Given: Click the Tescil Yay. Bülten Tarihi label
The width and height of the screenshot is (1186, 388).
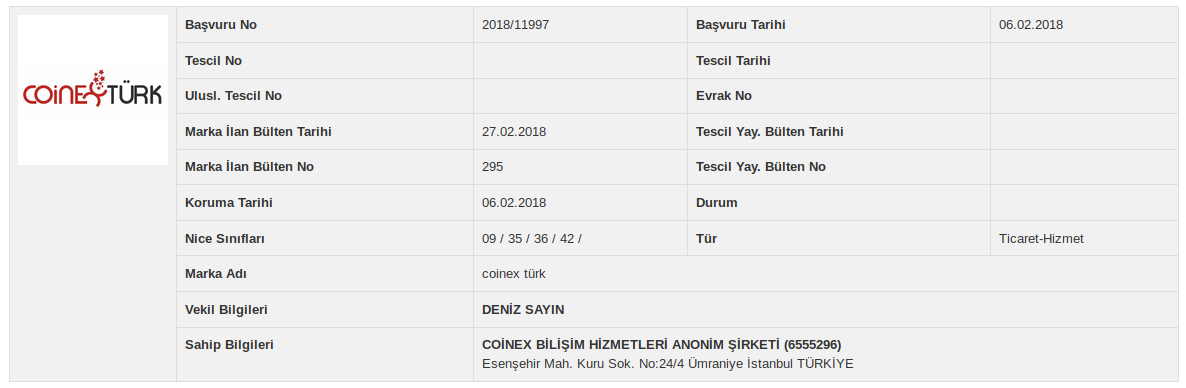Looking at the screenshot, I should tap(770, 132).
